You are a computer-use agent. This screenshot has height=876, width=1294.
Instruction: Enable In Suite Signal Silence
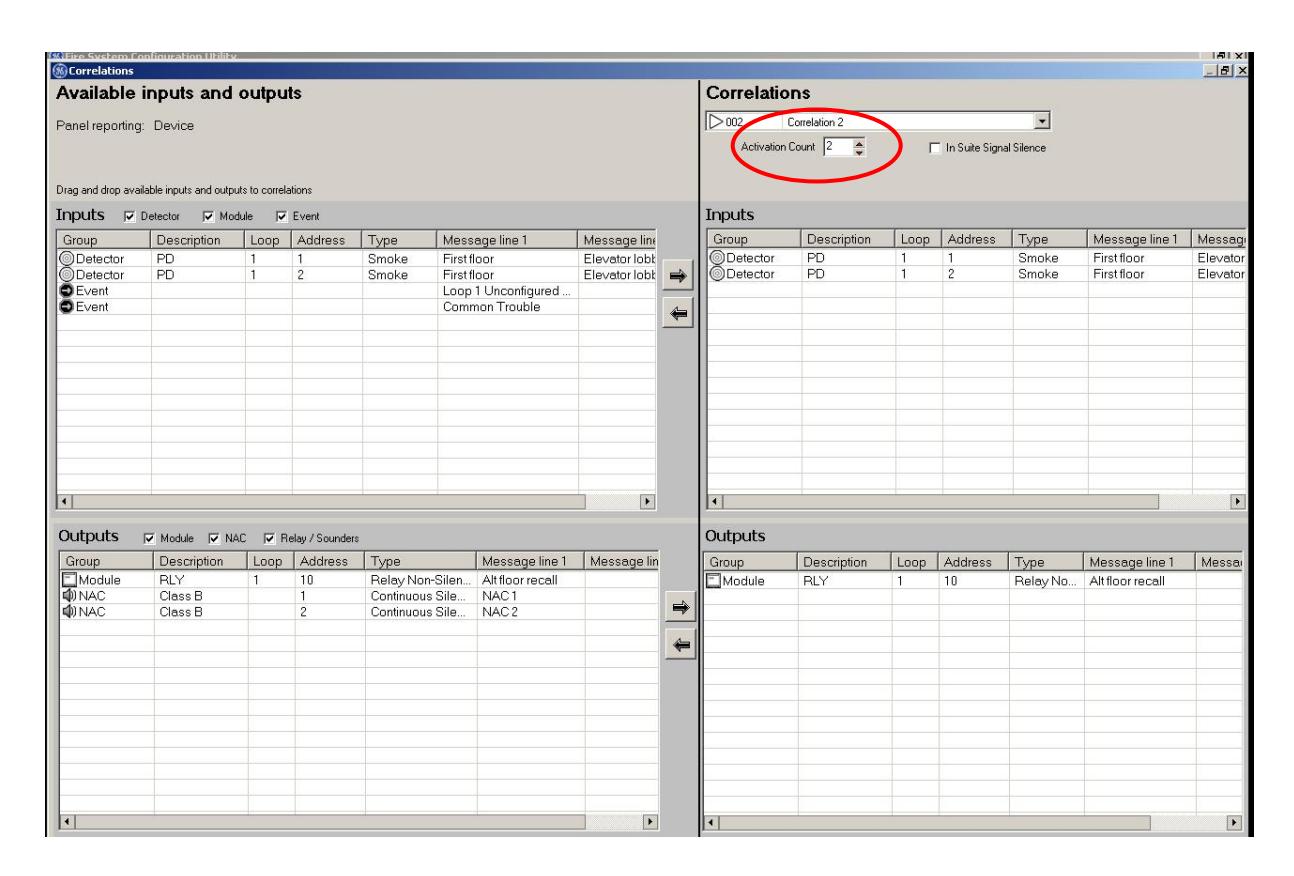[x=935, y=147]
